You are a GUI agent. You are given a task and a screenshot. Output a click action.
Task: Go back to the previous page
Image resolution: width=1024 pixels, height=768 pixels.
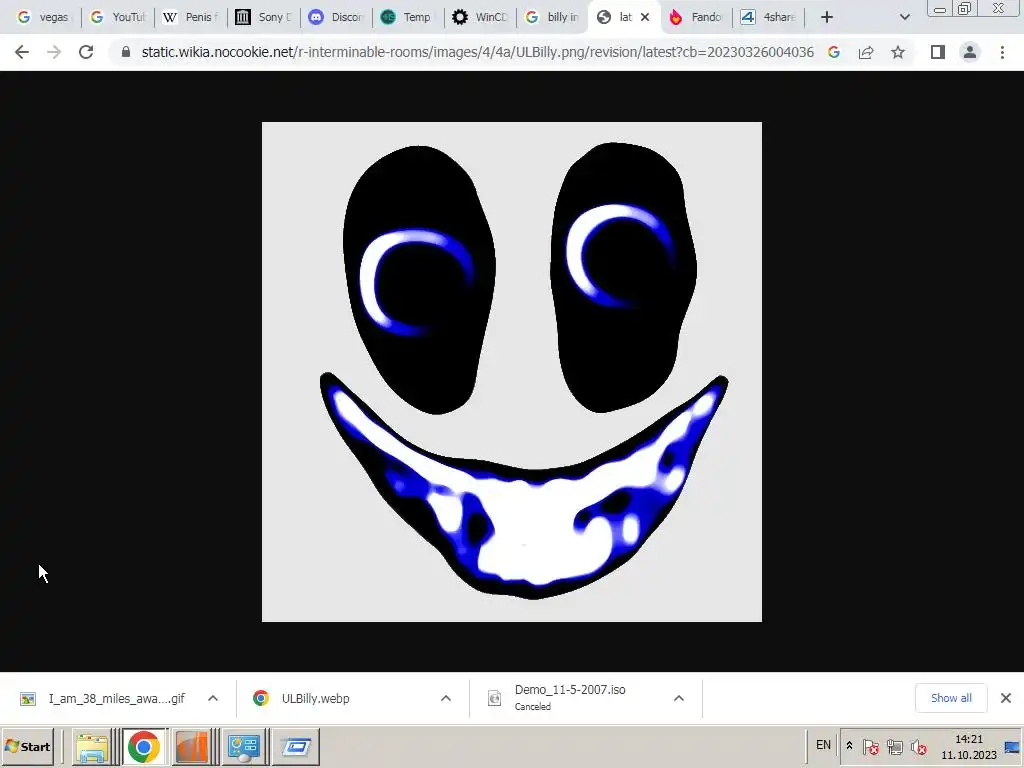22,52
